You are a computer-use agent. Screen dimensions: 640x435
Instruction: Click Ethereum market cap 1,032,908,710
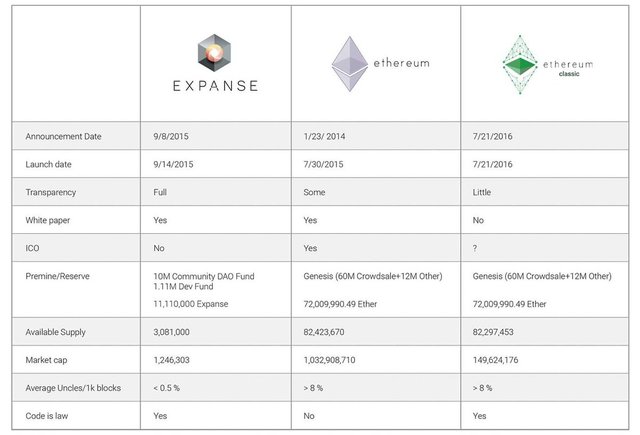click(x=329, y=360)
